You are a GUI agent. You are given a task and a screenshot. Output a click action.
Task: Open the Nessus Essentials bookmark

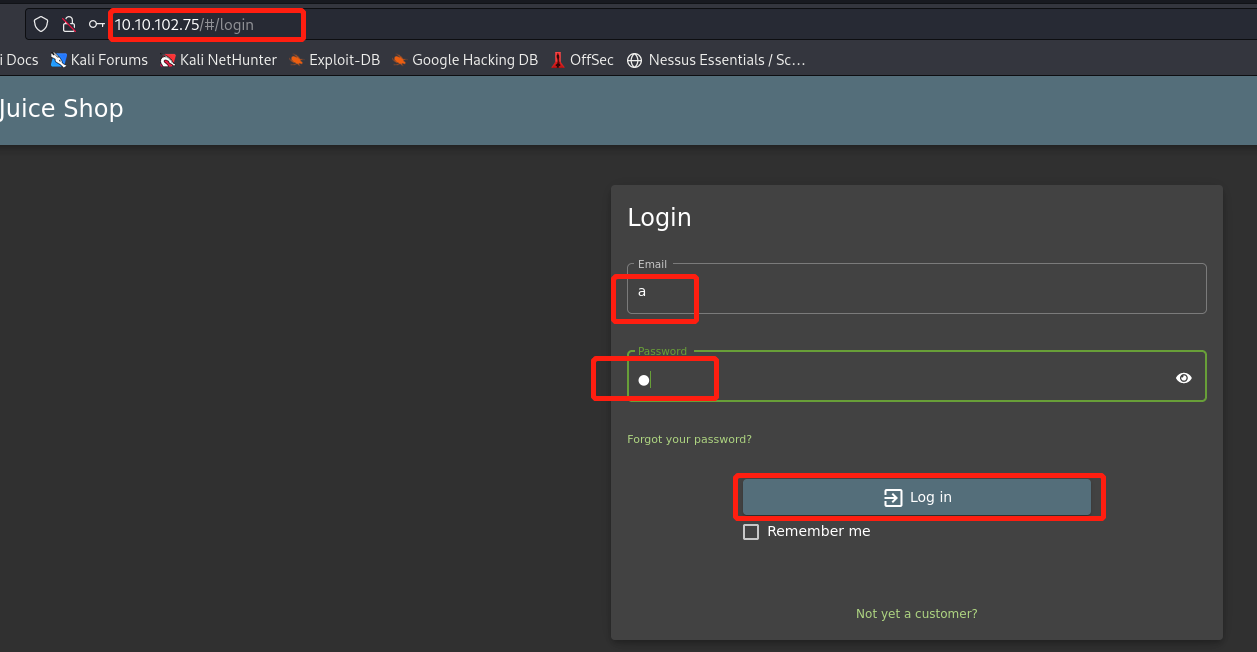[716, 60]
